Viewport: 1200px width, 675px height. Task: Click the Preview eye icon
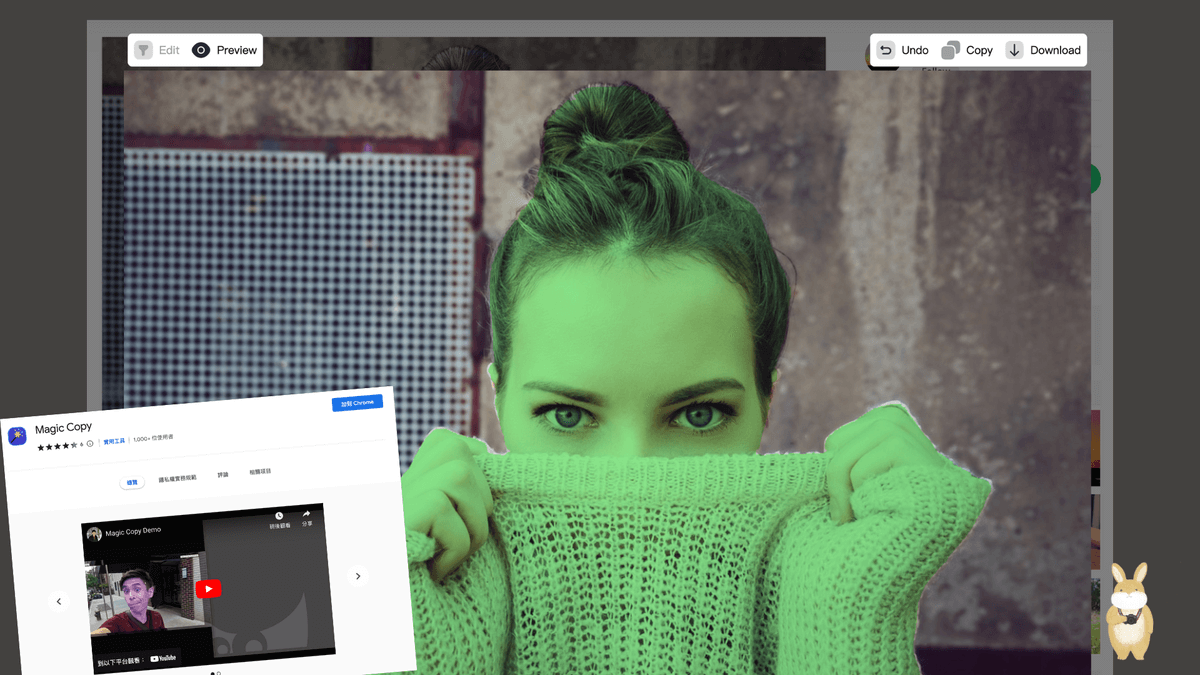coord(201,50)
